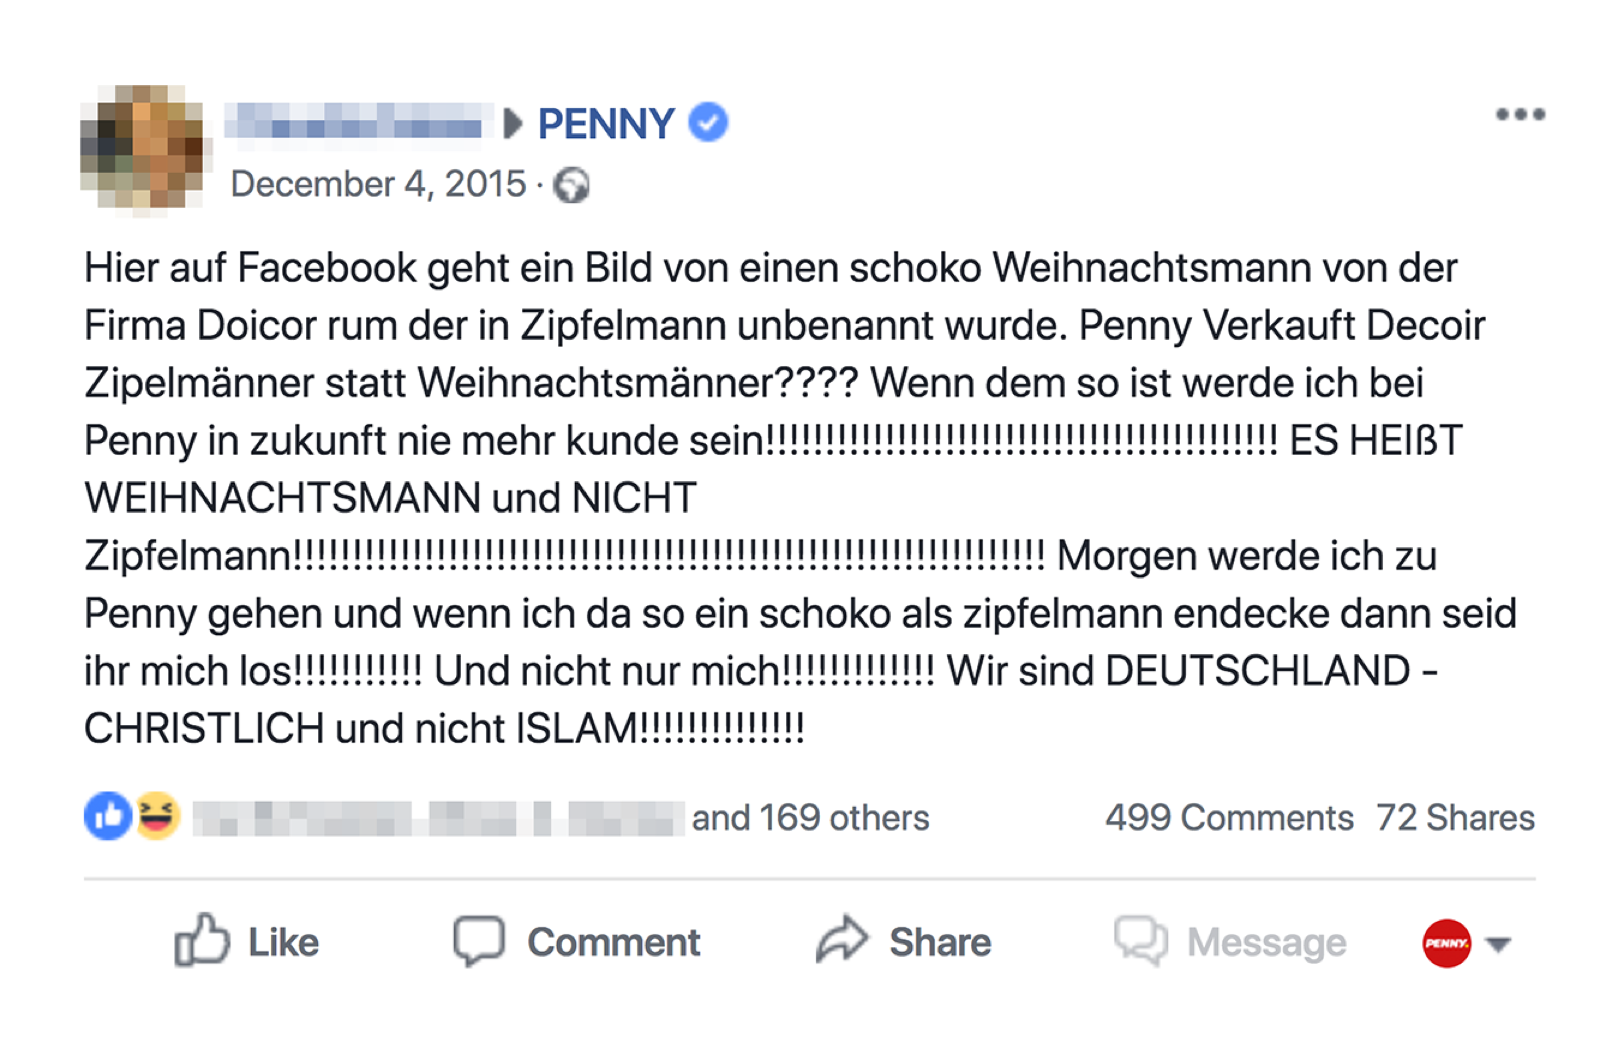Click the three-dot post options menu

click(1520, 115)
